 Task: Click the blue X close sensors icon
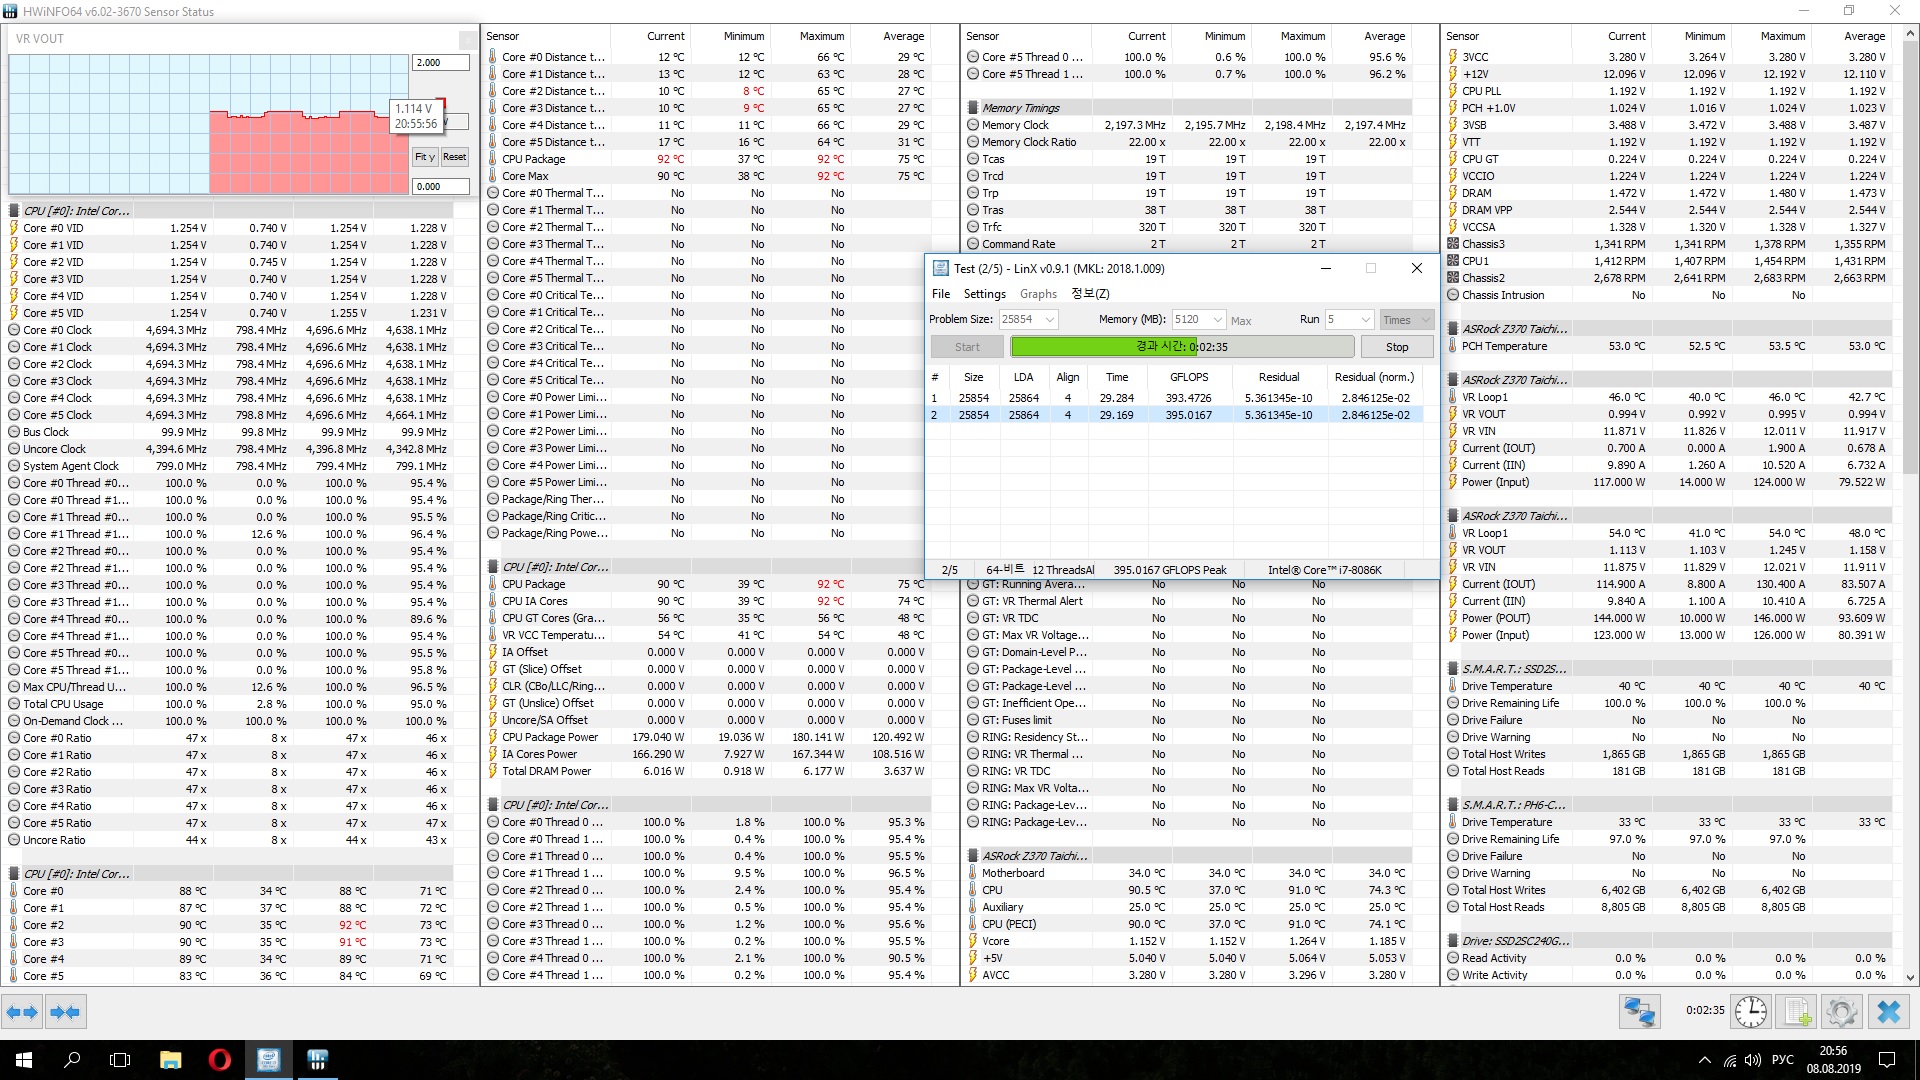(x=1888, y=1012)
